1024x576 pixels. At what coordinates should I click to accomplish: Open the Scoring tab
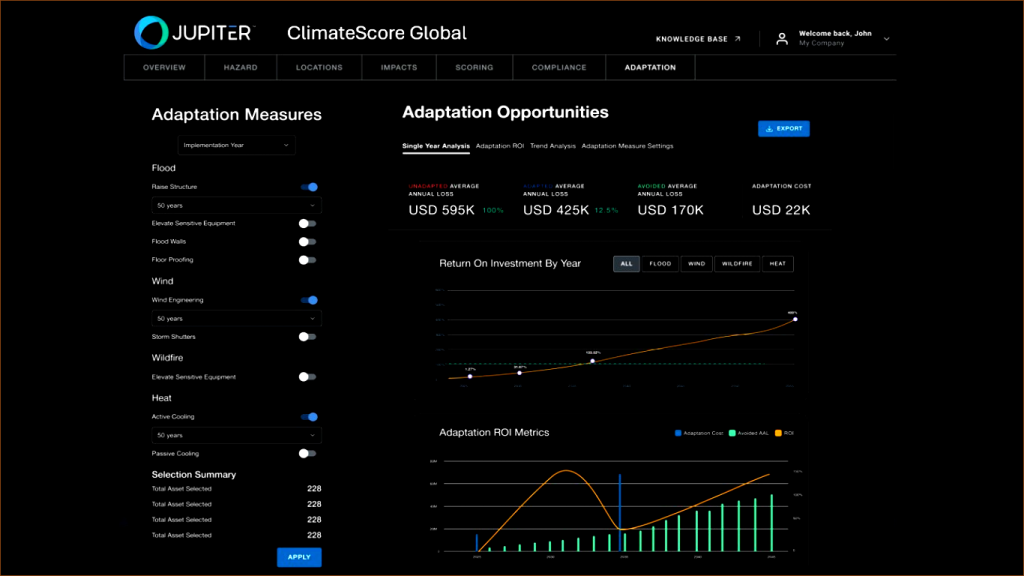(x=474, y=67)
